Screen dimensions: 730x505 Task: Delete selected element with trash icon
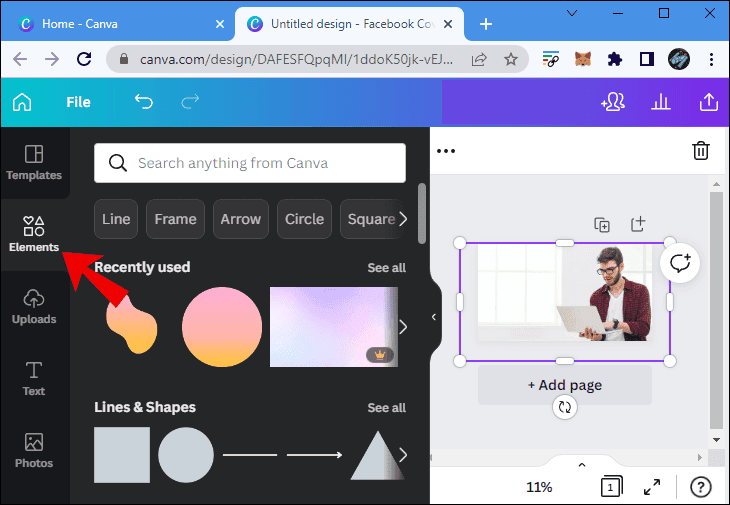tap(701, 151)
